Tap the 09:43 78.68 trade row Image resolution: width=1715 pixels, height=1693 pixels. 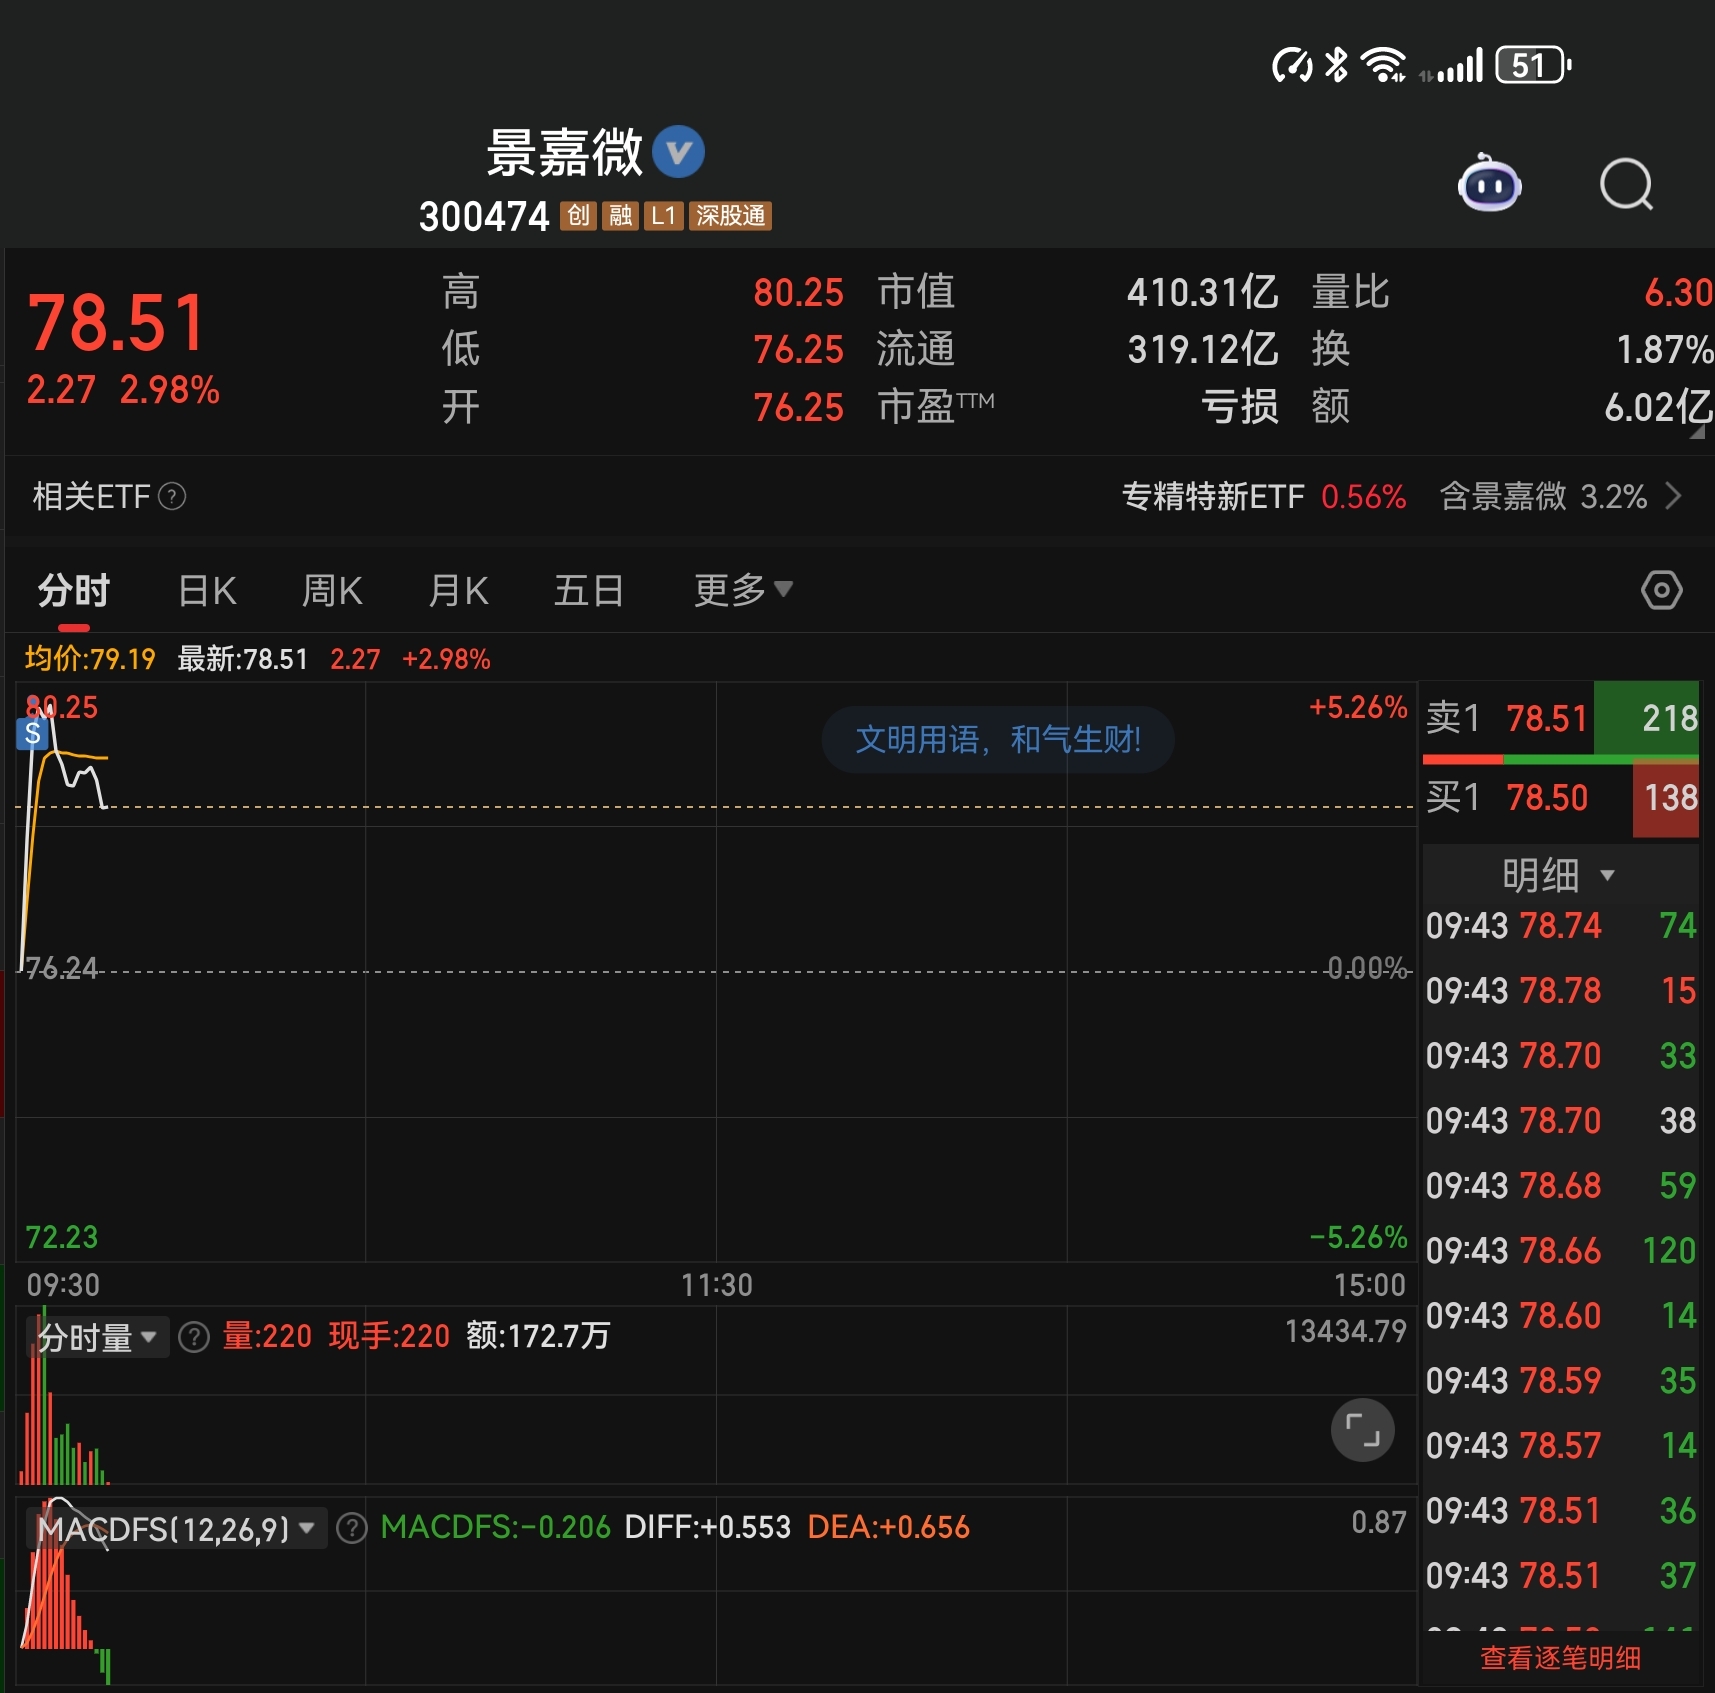coord(1560,1185)
